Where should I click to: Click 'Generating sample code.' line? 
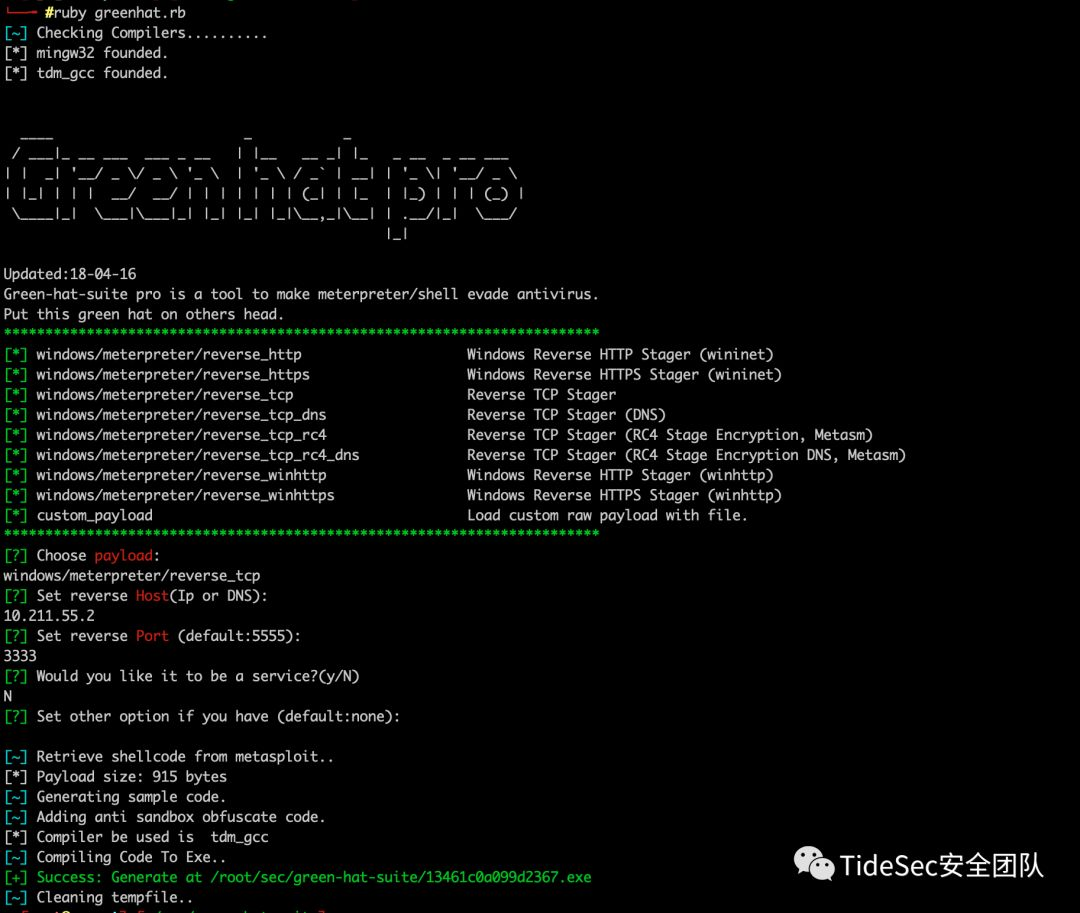pyautogui.click(x=131, y=796)
